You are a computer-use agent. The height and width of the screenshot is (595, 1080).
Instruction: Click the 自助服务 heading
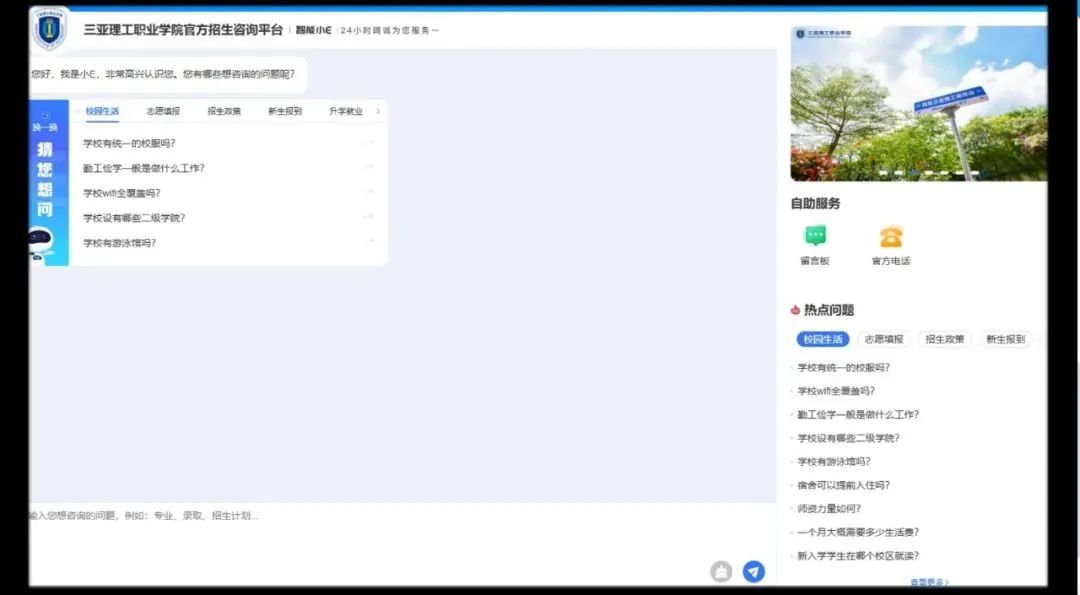816,203
